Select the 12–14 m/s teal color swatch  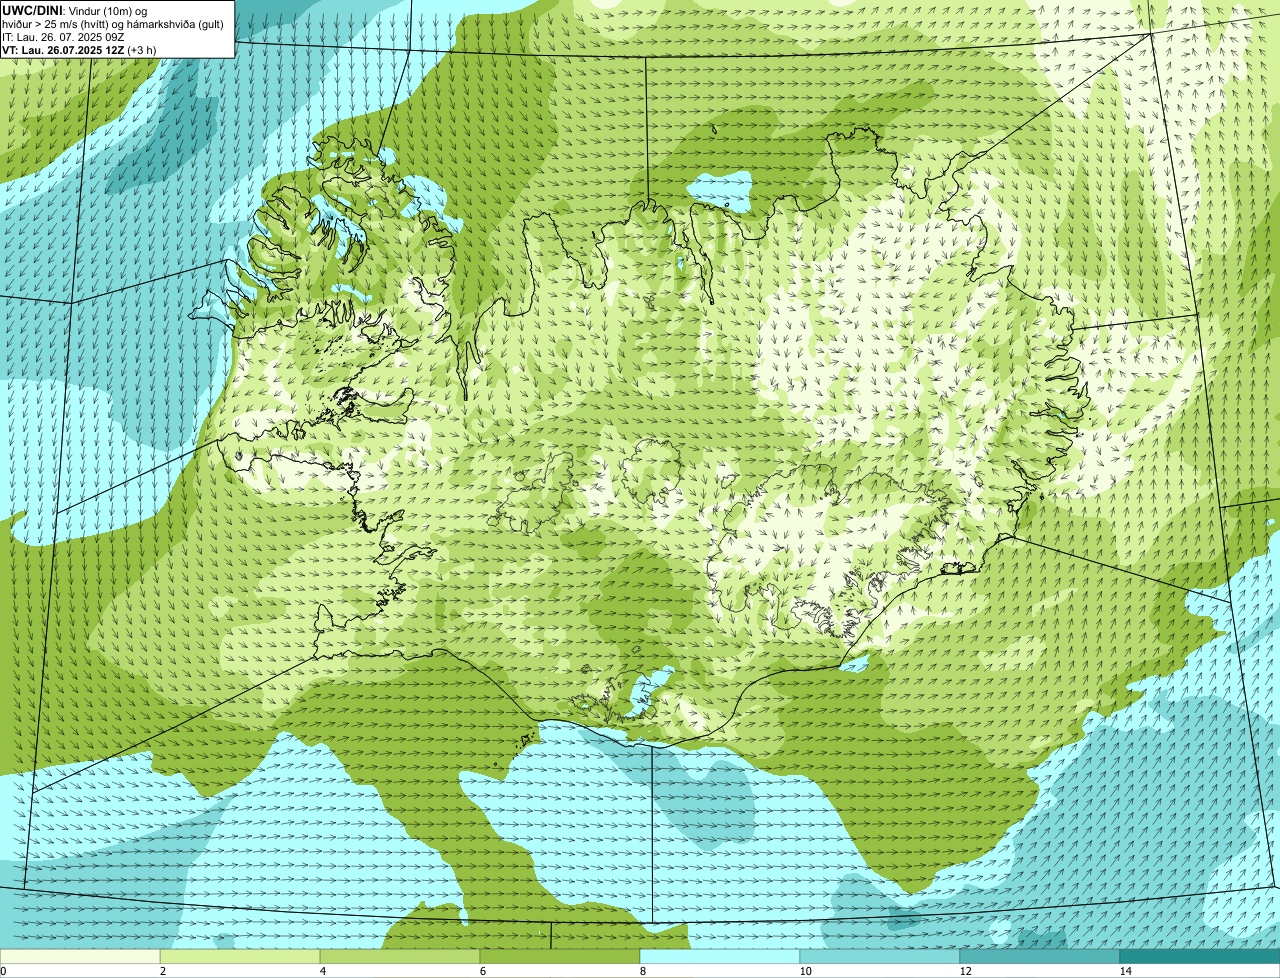[x=1040, y=956]
